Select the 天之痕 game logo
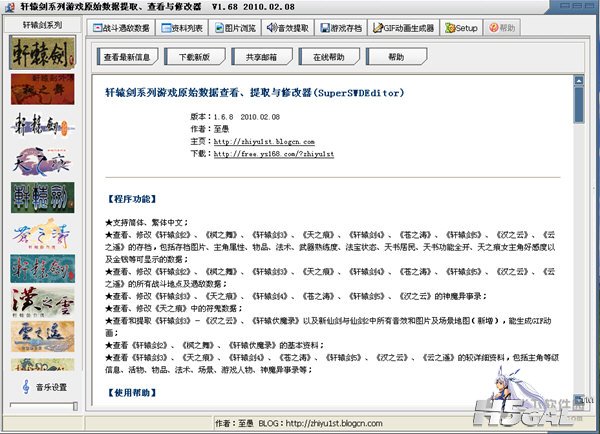This screenshot has width=600, height=434. (x=42, y=161)
